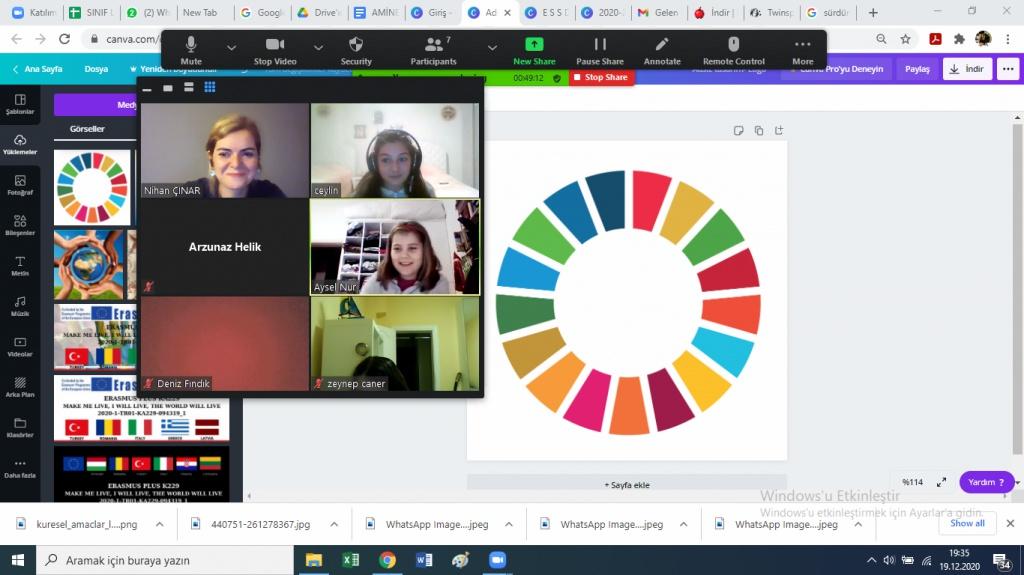Open the Annotate tool in Zoom toolbar

click(661, 50)
